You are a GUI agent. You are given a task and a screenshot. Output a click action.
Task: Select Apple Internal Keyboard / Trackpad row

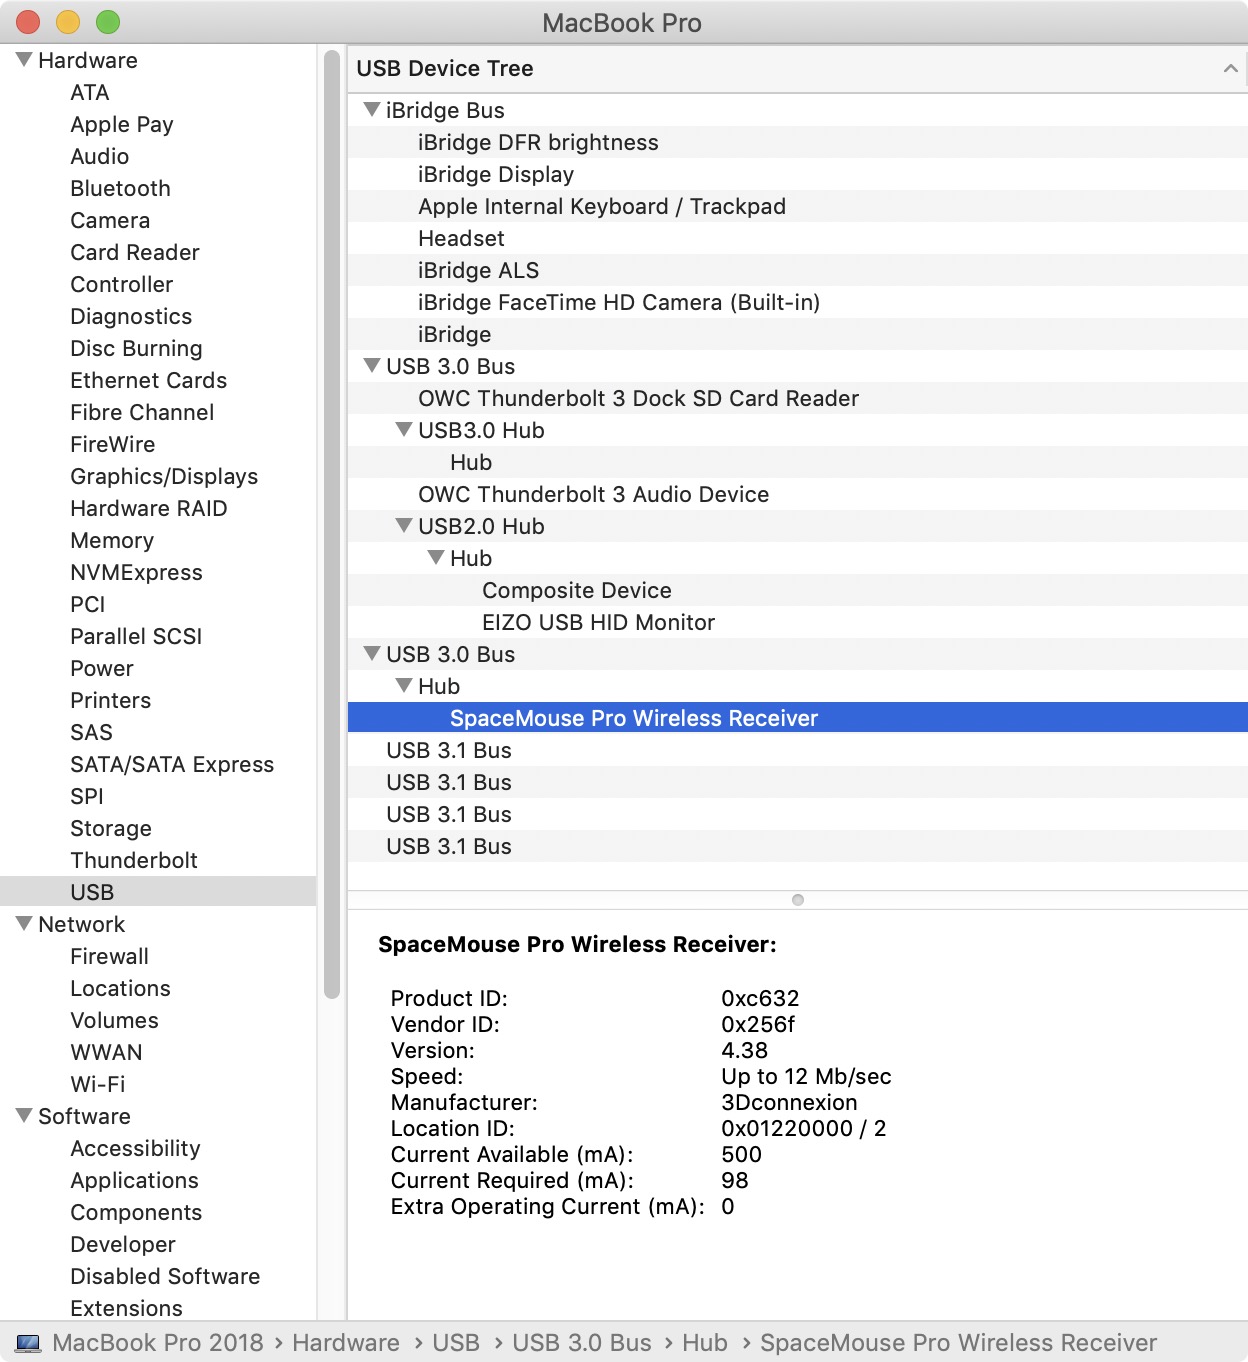(797, 206)
